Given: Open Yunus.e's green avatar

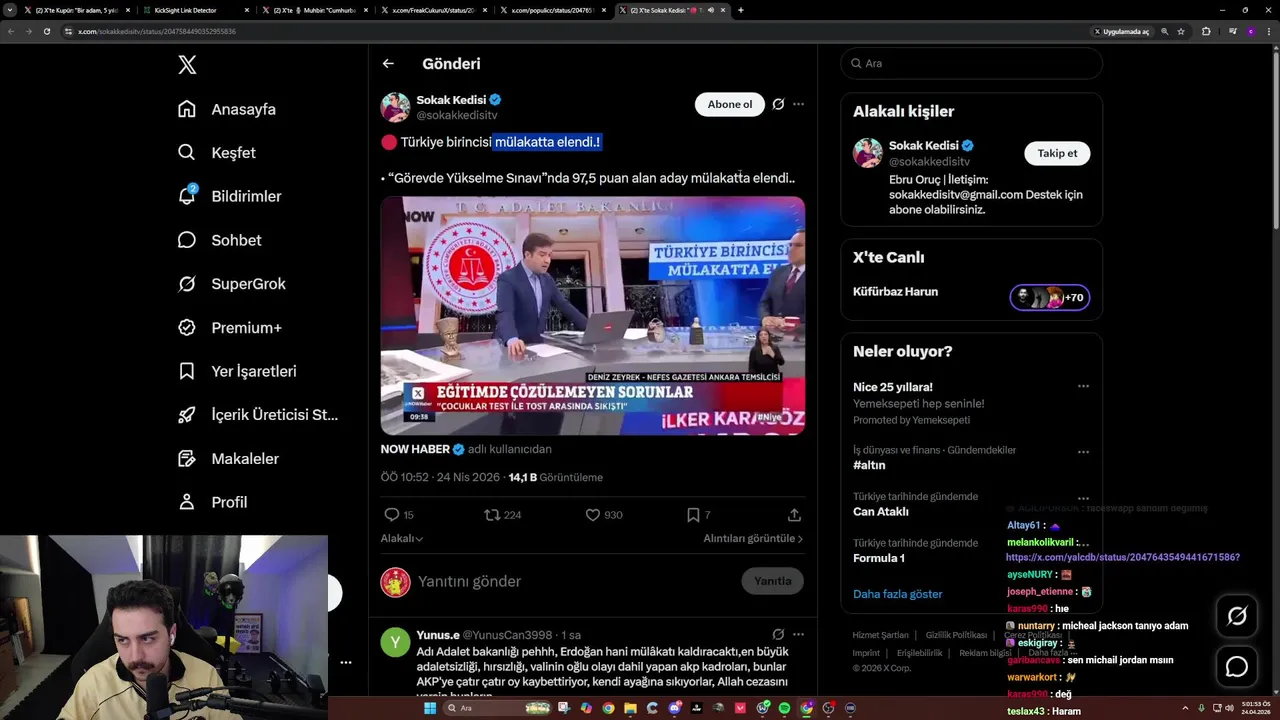Looking at the screenshot, I should 395,641.
